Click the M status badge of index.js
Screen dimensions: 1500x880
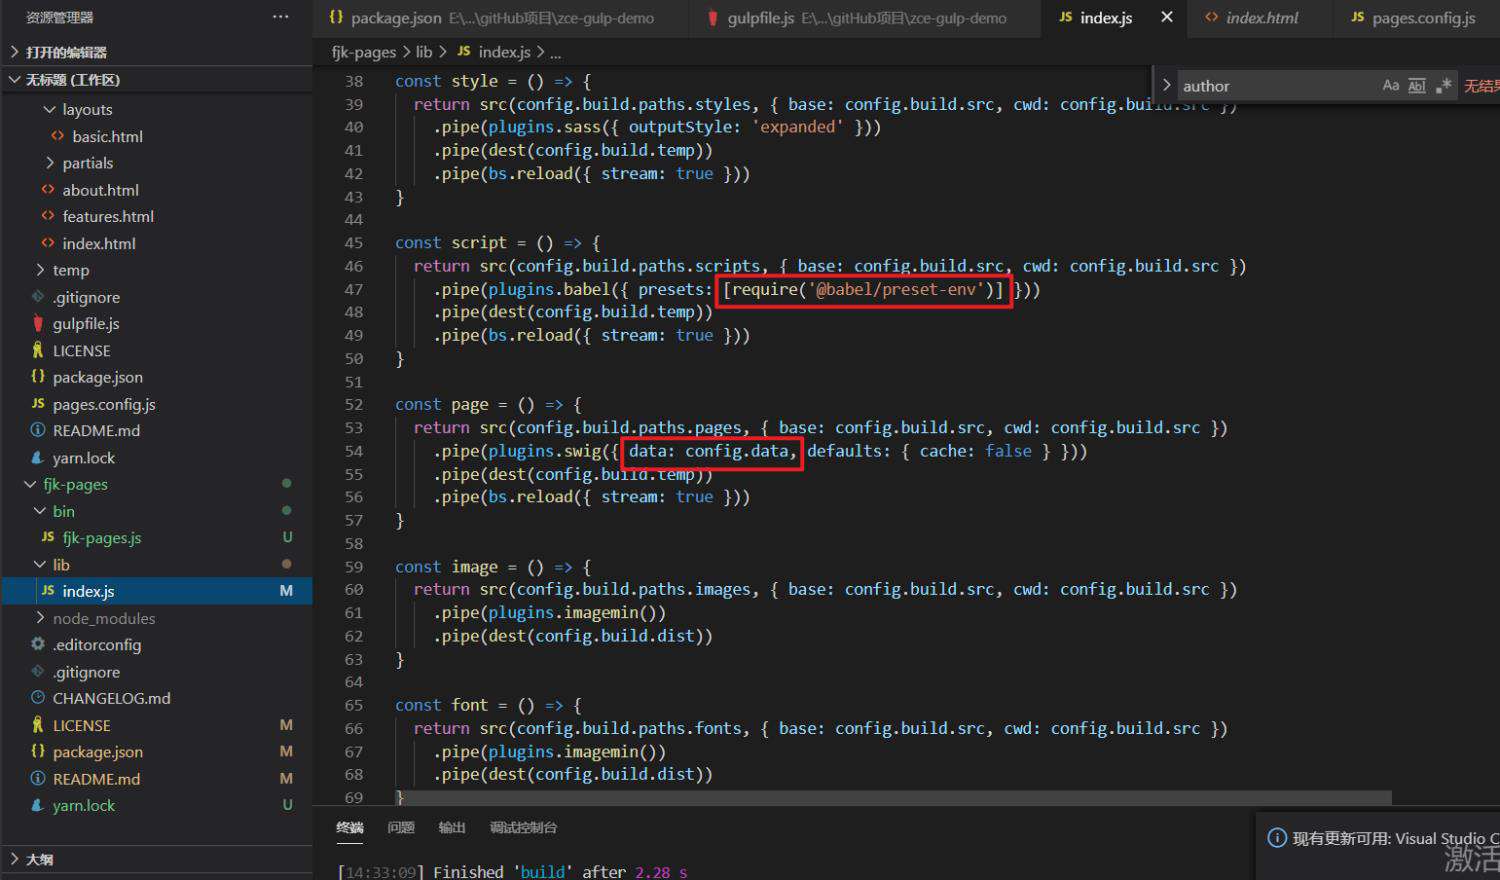coord(286,592)
